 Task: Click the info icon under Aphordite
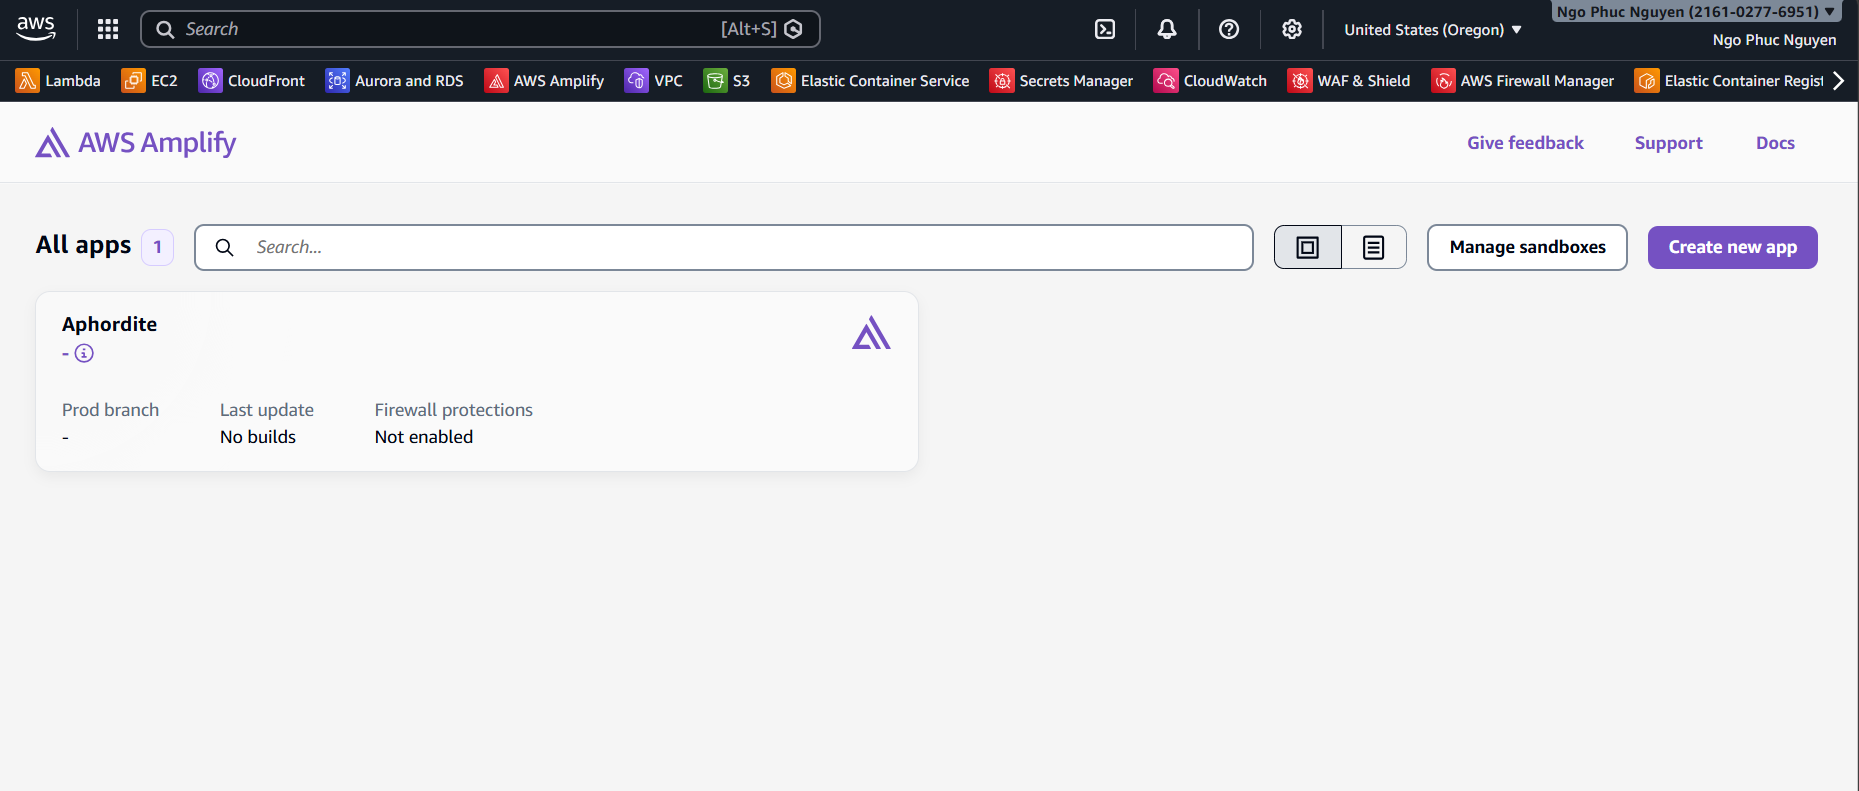[x=84, y=353]
